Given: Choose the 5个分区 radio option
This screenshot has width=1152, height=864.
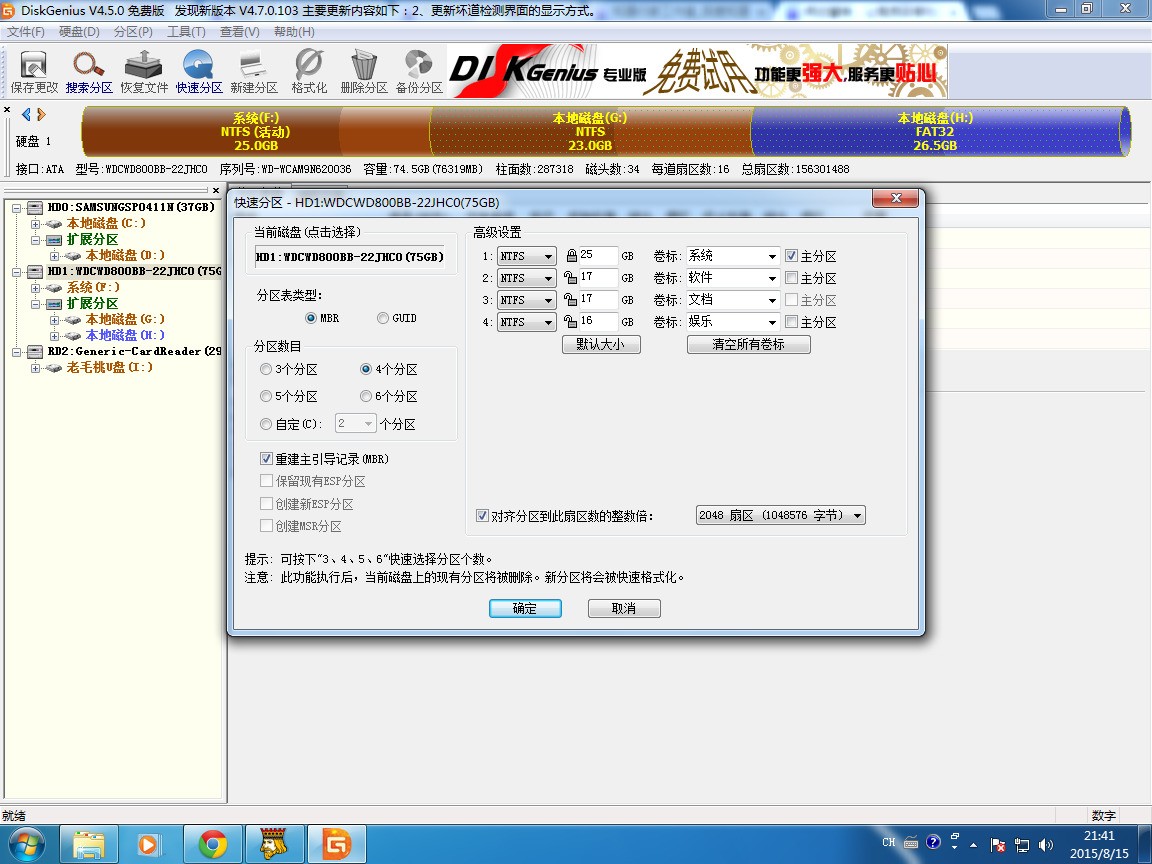Looking at the screenshot, I should pyautogui.click(x=266, y=397).
